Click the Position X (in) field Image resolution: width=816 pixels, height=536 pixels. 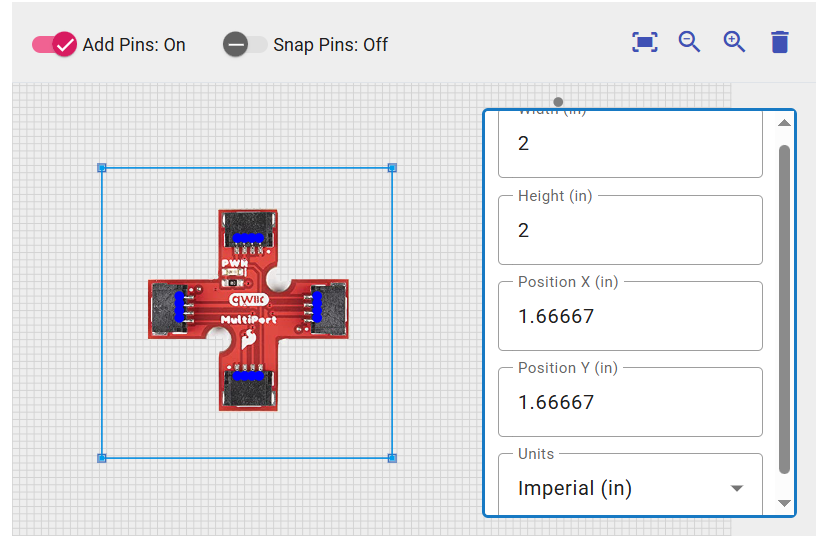point(630,317)
